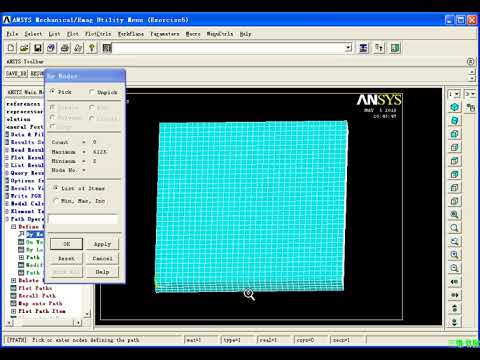480x360 pixels.
Task: Click the Reset Picking toolbar icon
Action: (x=379, y=48)
